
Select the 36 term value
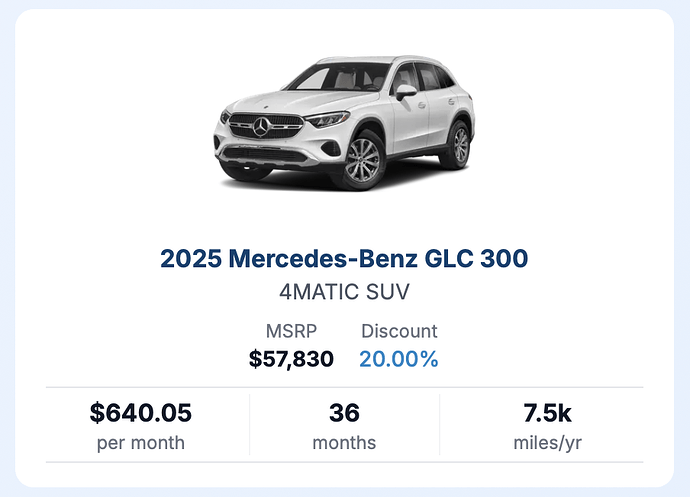click(x=344, y=412)
